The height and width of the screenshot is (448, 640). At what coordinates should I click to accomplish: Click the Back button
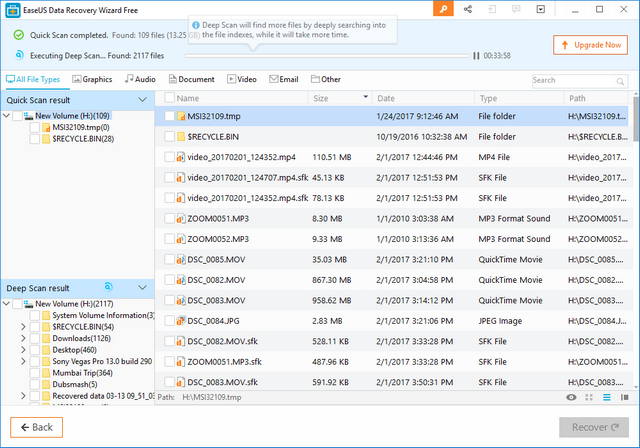tap(36, 427)
